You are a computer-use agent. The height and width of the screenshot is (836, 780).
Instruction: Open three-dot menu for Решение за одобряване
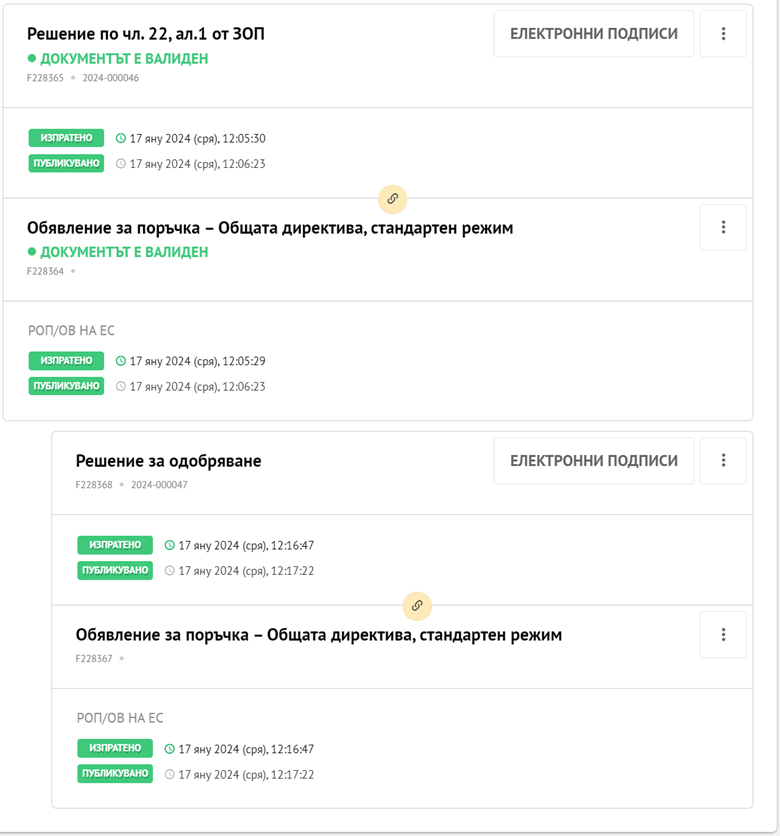[723, 461]
